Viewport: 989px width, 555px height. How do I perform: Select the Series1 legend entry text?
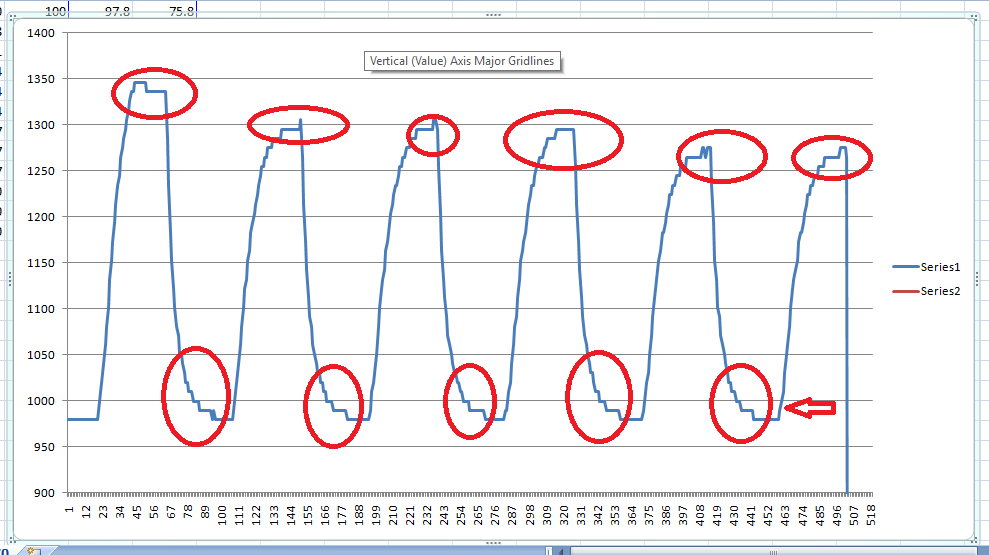point(940,267)
